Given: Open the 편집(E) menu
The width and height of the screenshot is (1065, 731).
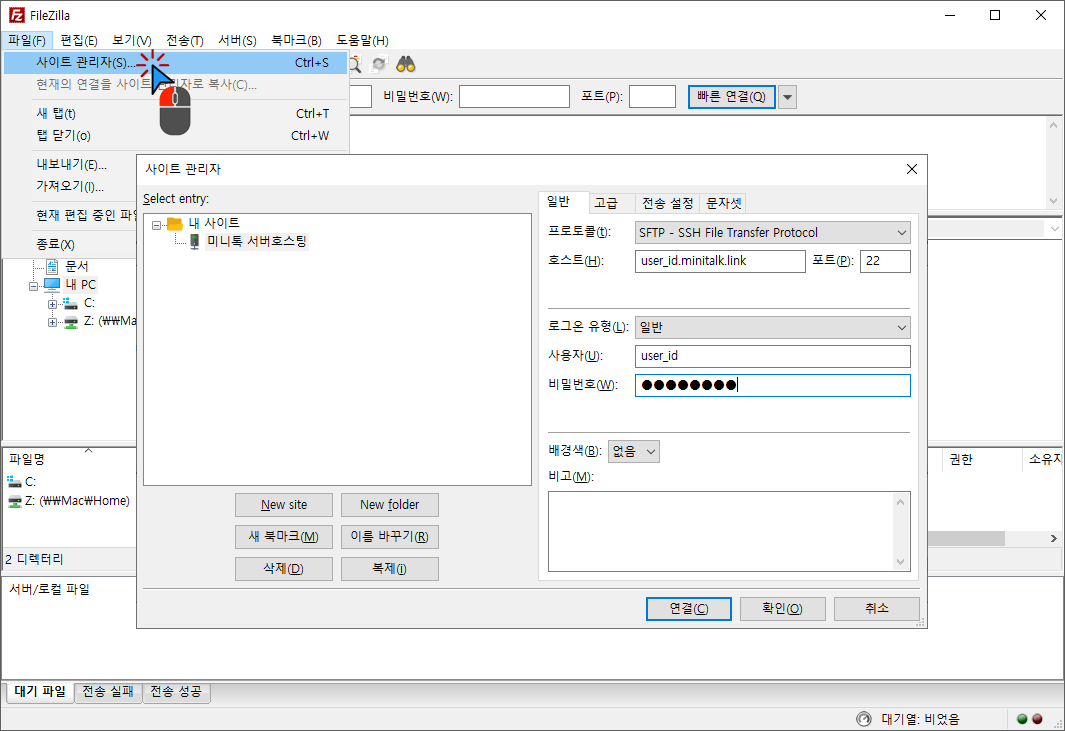Looking at the screenshot, I should point(79,40).
